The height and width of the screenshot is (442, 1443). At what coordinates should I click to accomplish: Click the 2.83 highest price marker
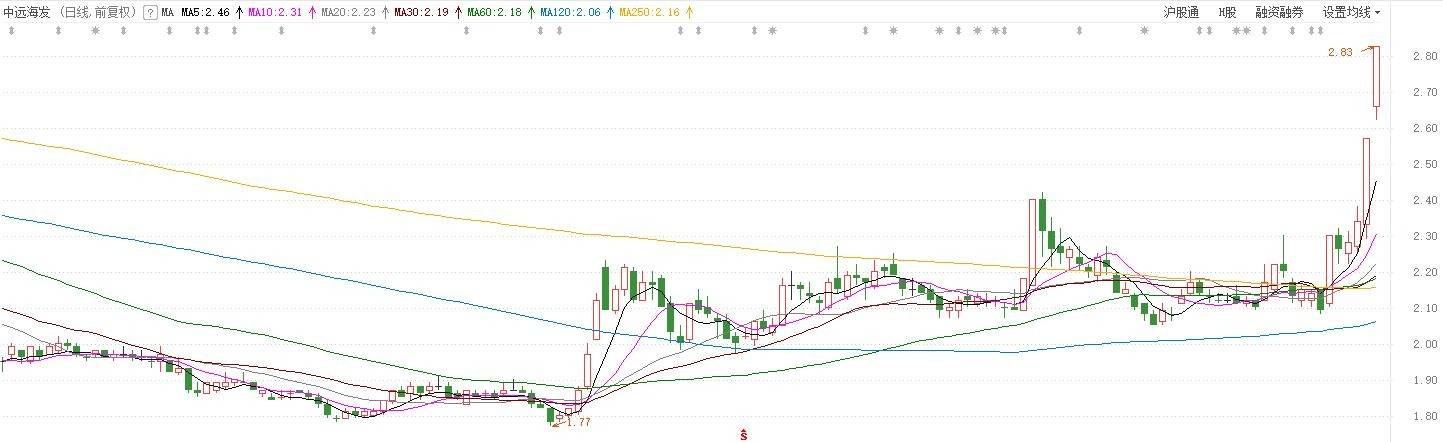pyautogui.click(x=1339, y=52)
